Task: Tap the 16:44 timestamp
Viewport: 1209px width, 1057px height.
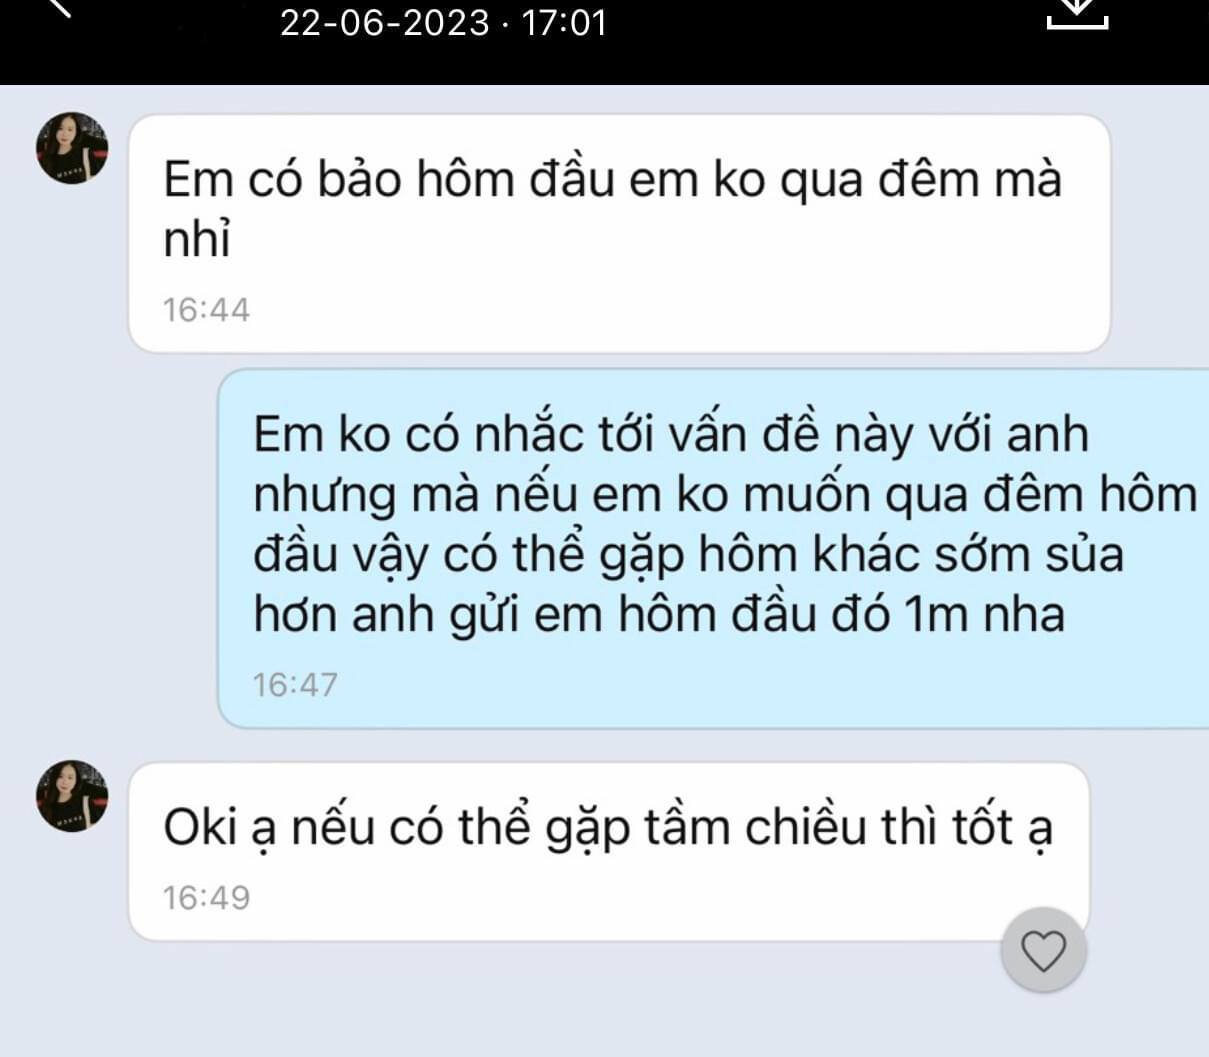Action: tap(206, 310)
